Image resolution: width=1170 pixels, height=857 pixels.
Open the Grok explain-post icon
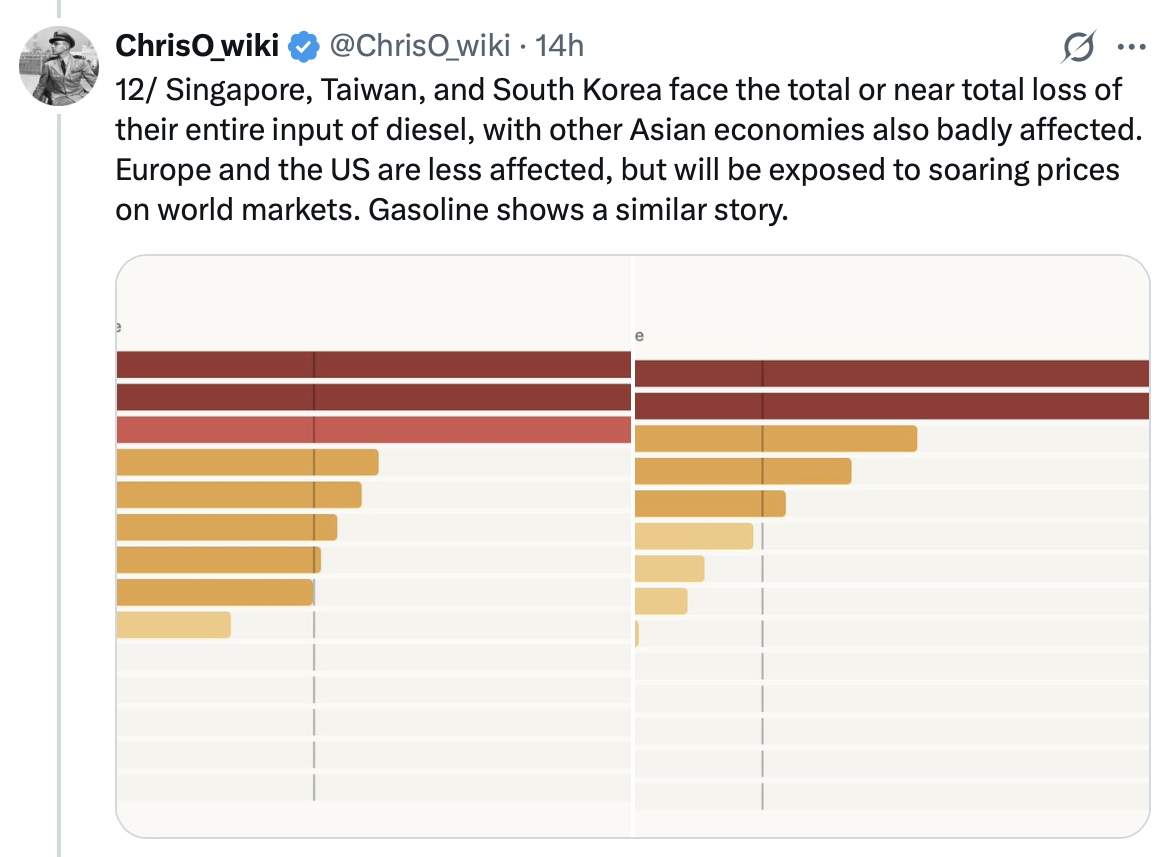point(1080,46)
